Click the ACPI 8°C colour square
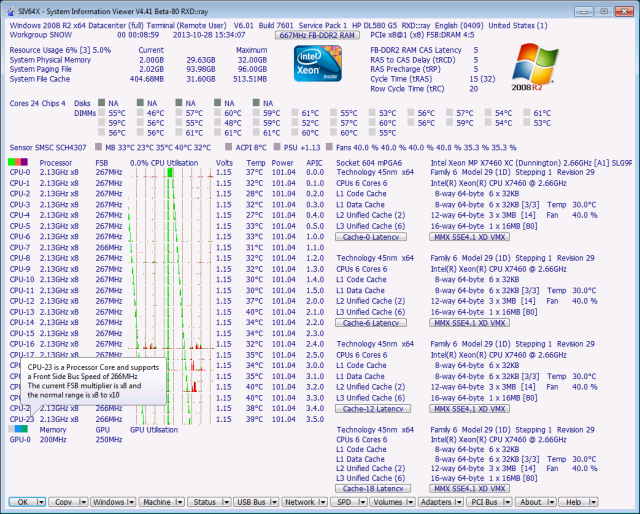The image size is (640, 514). click(x=229, y=147)
